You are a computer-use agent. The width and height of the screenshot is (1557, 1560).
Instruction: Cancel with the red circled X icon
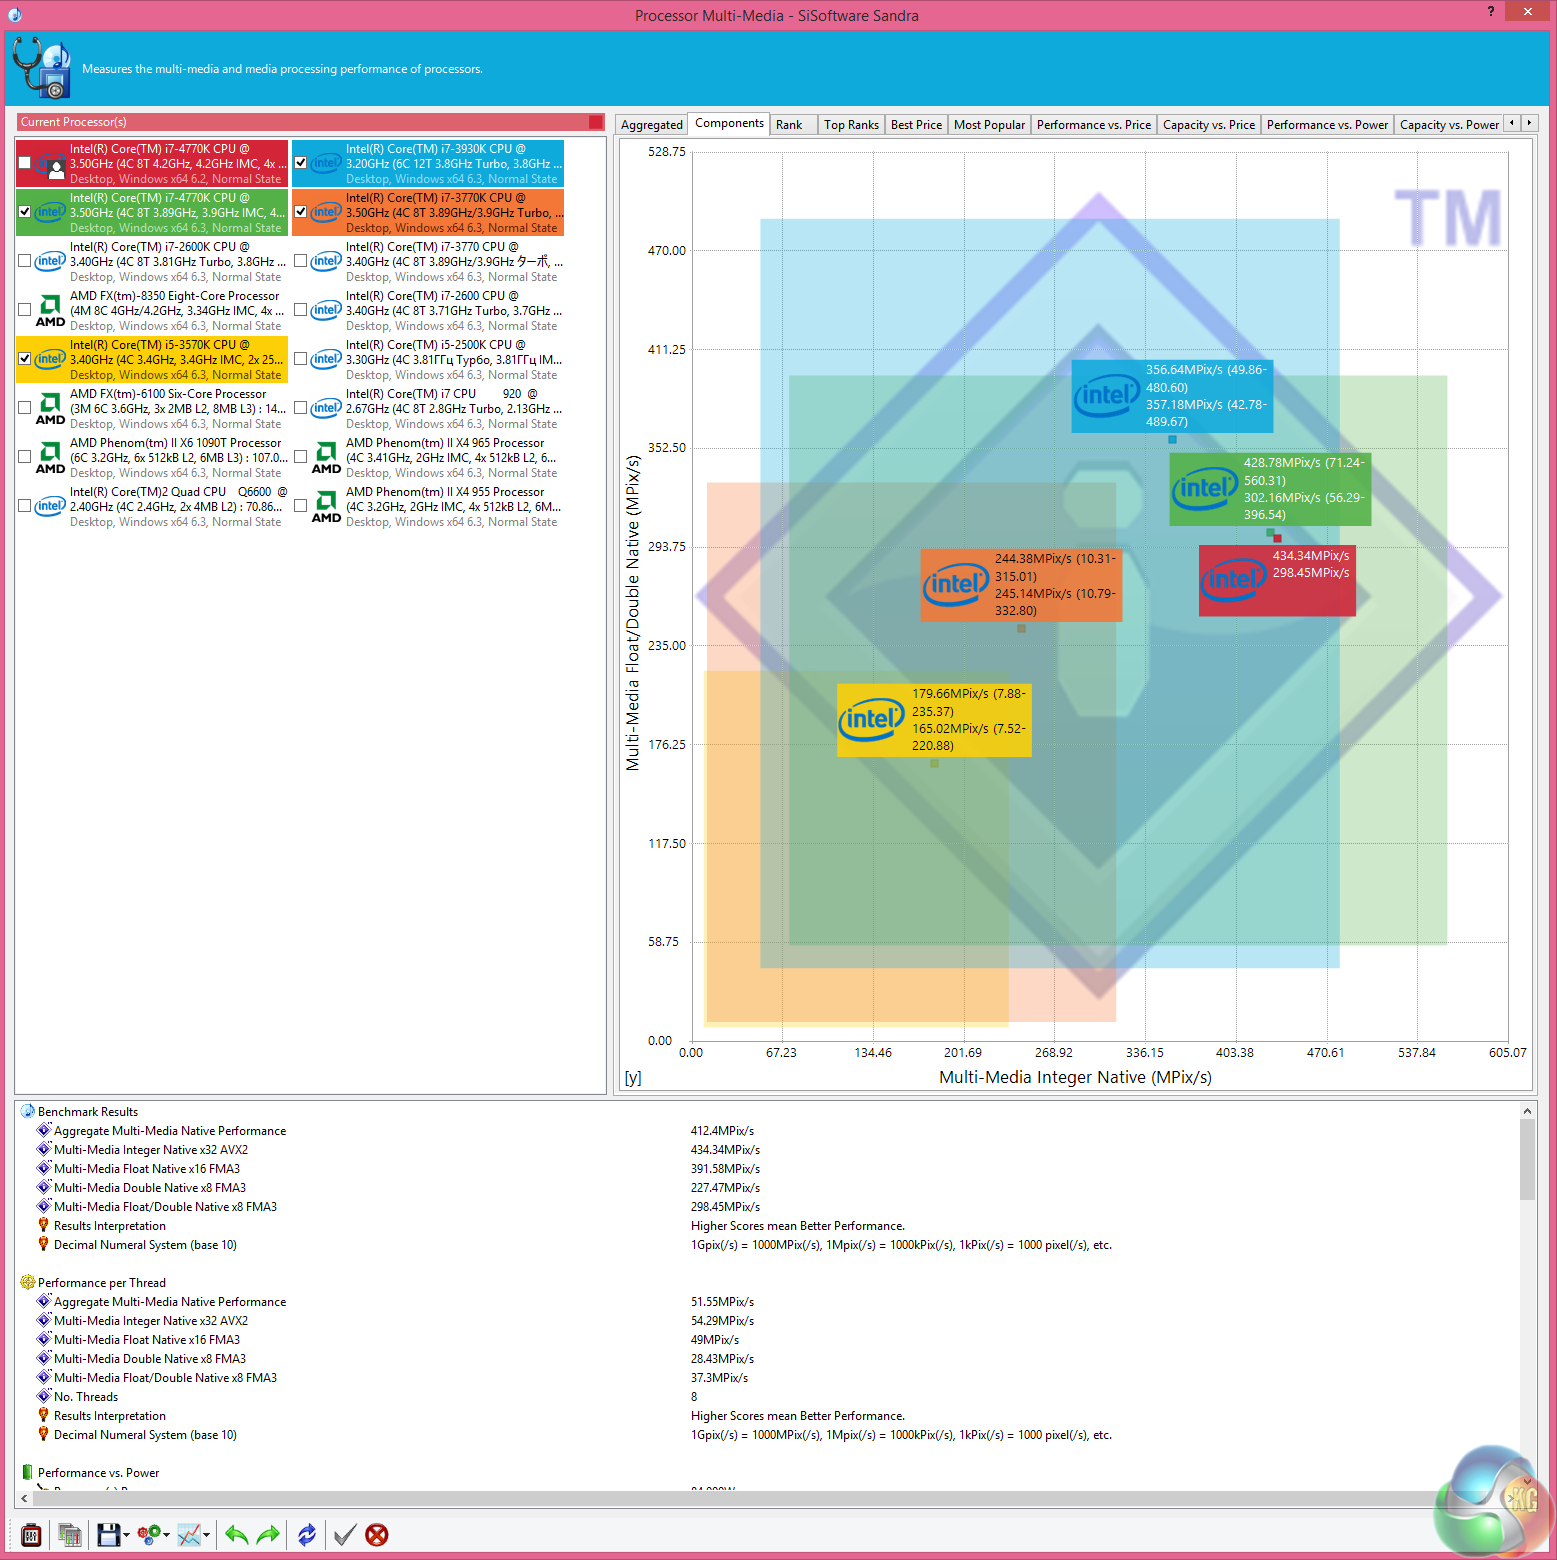[x=377, y=1535]
